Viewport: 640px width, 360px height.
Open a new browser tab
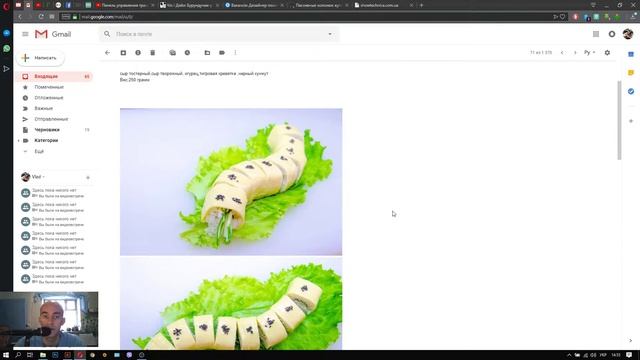point(422,5)
